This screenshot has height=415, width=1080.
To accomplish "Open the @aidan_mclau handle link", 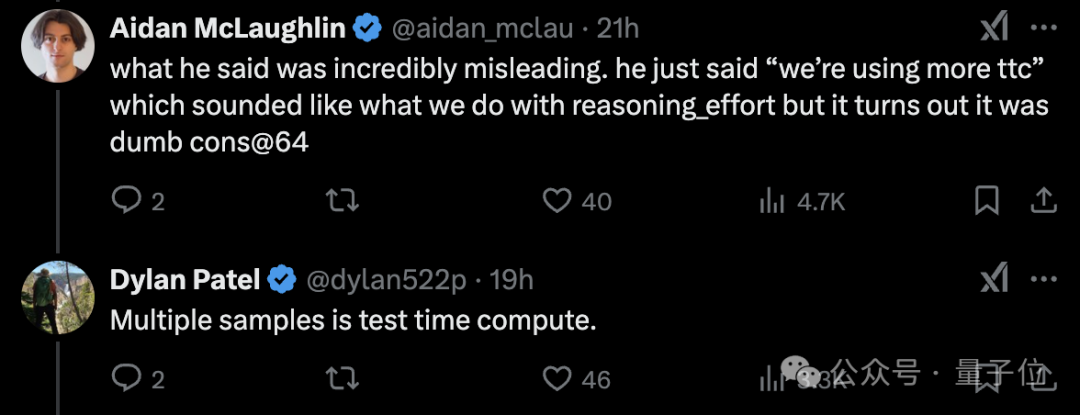I will [x=483, y=28].
